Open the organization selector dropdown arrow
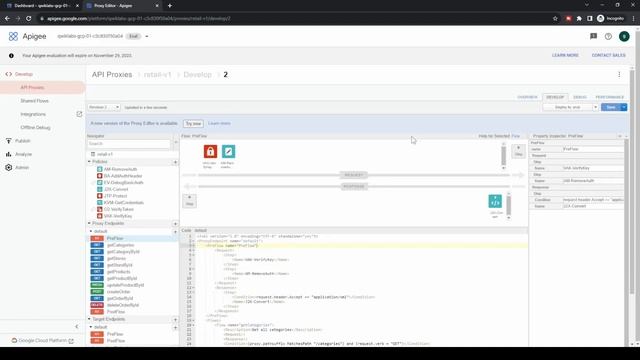The image size is (640, 360). coord(147,36)
